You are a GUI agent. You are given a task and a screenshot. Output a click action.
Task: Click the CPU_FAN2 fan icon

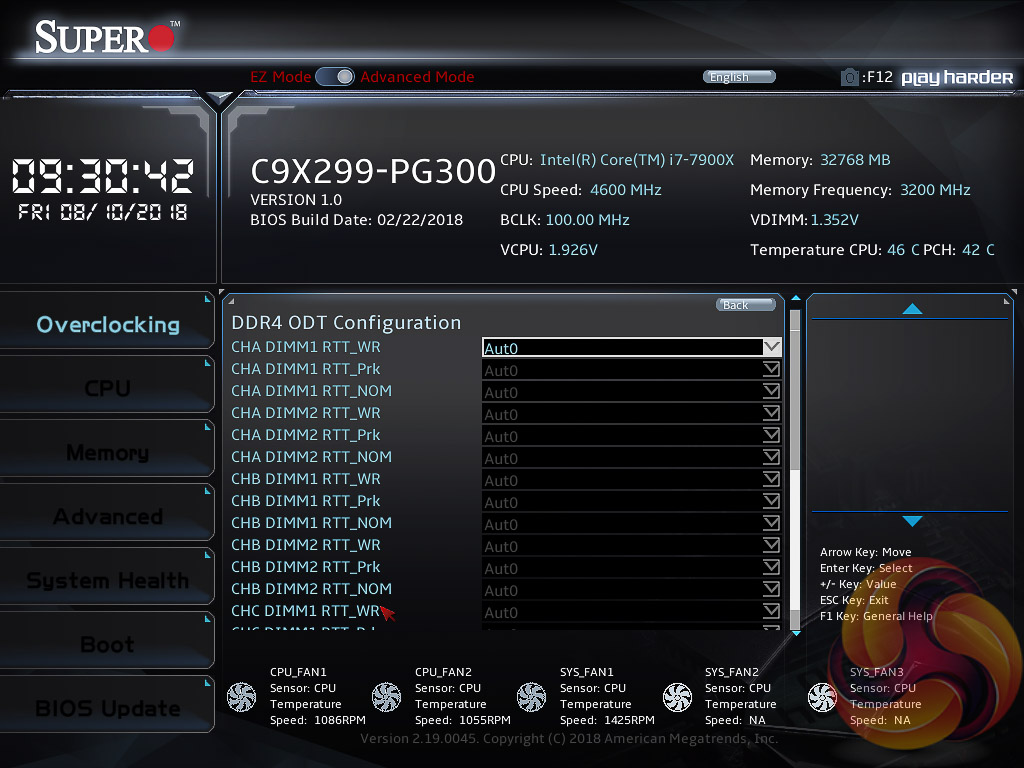click(387, 697)
